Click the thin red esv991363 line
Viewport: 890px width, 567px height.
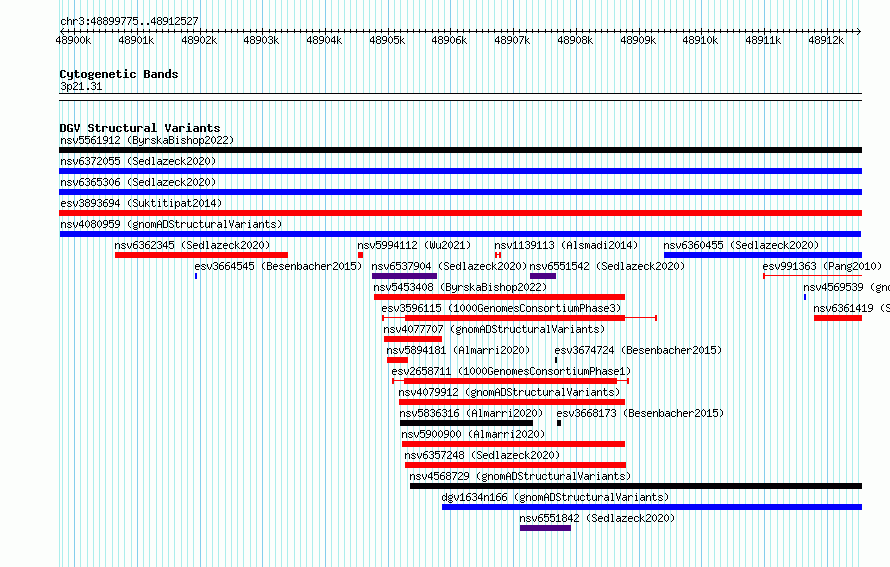[812, 276]
